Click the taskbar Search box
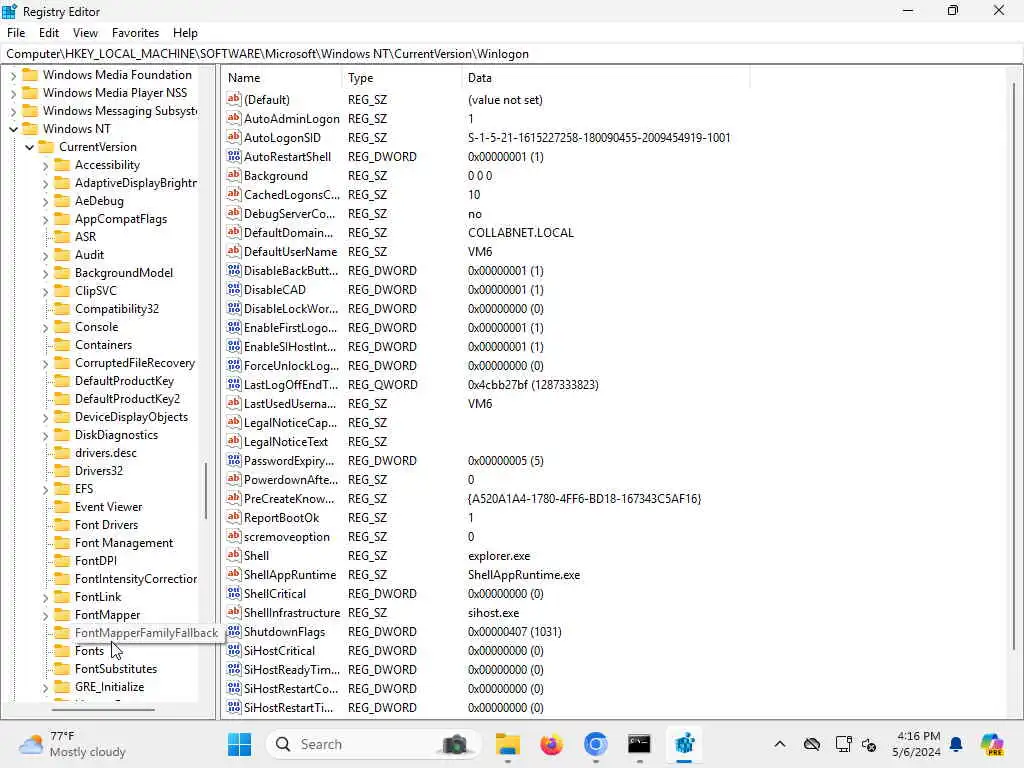 click(374, 744)
